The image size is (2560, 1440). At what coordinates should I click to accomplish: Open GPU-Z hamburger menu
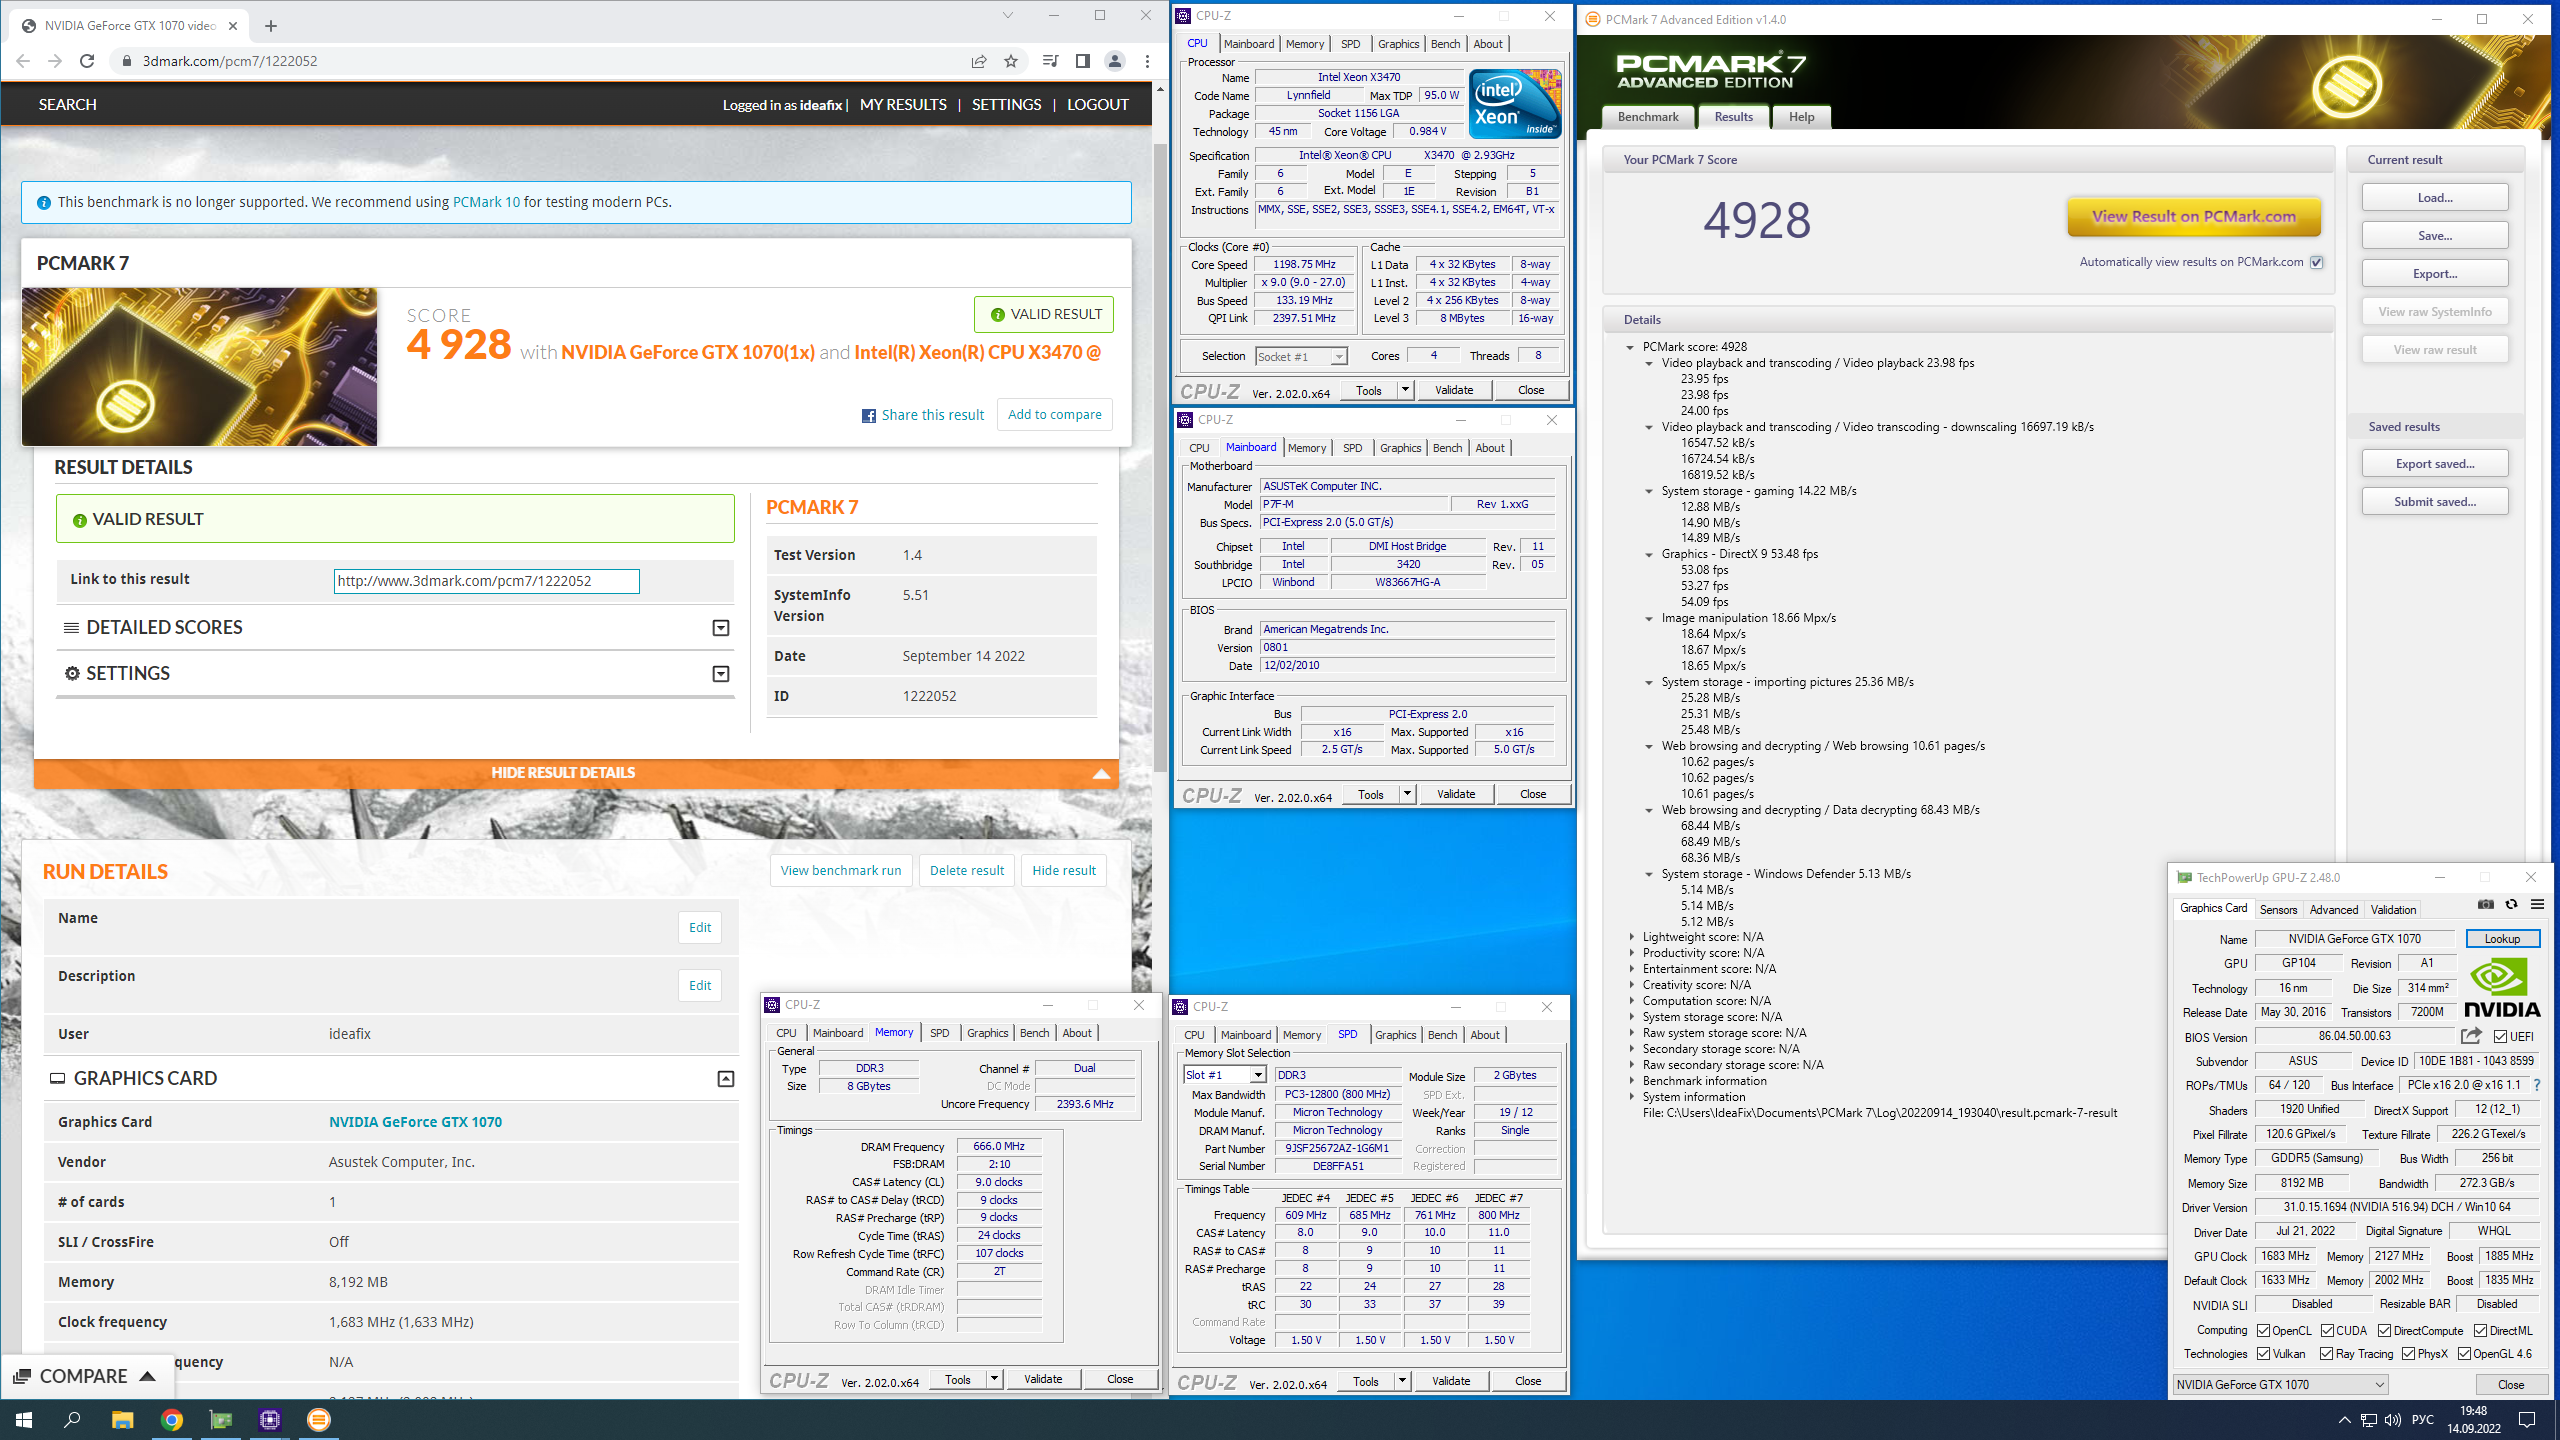(x=2537, y=905)
